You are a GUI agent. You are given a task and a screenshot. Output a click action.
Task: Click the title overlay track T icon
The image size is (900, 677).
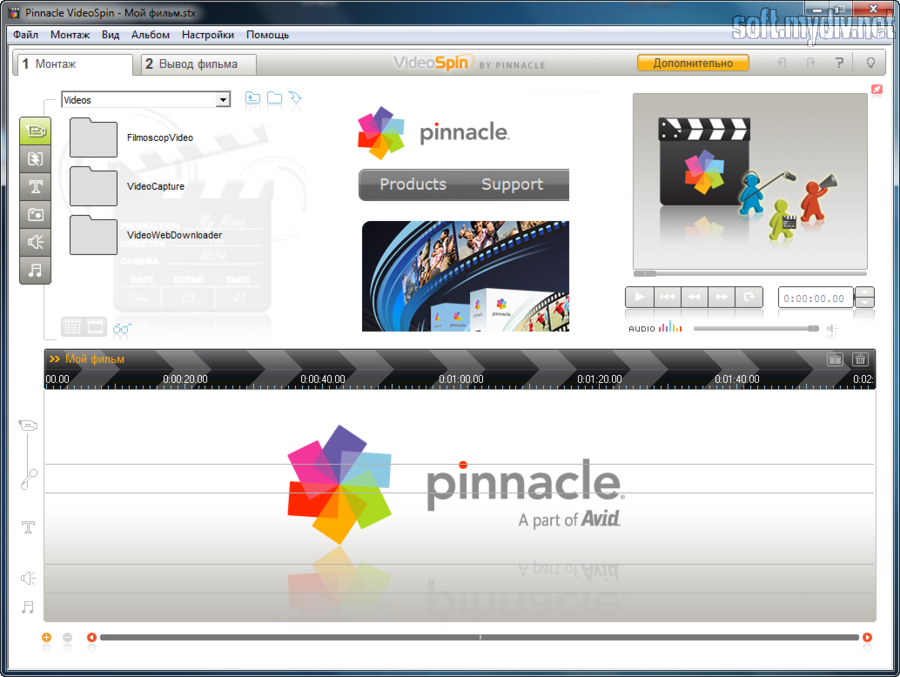coord(28,527)
